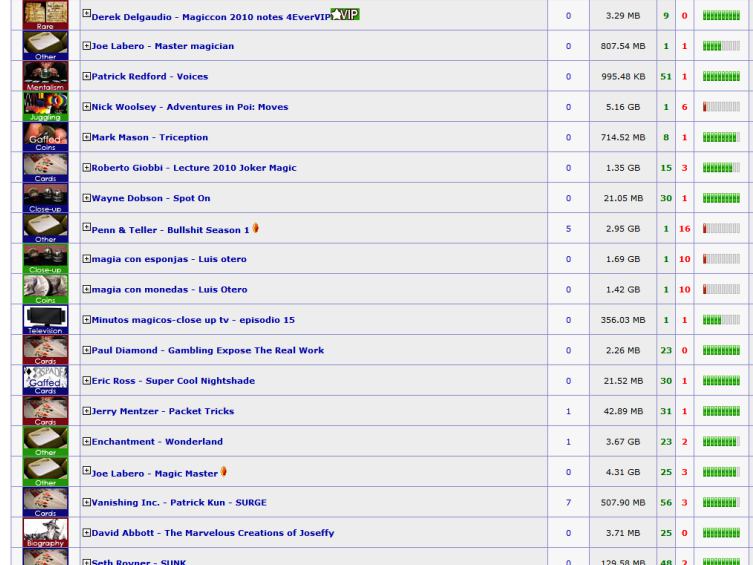Click the Biography category icon beside David Abbott
753x565 pixels.
point(46,532)
